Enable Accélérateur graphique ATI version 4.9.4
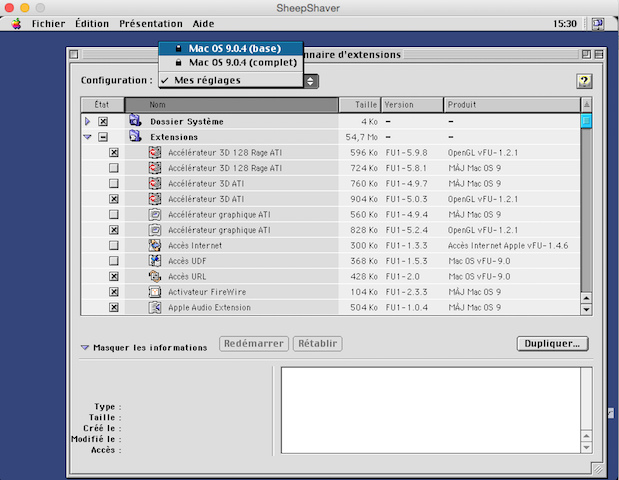The width and height of the screenshot is (619, 480). point(114,214)
